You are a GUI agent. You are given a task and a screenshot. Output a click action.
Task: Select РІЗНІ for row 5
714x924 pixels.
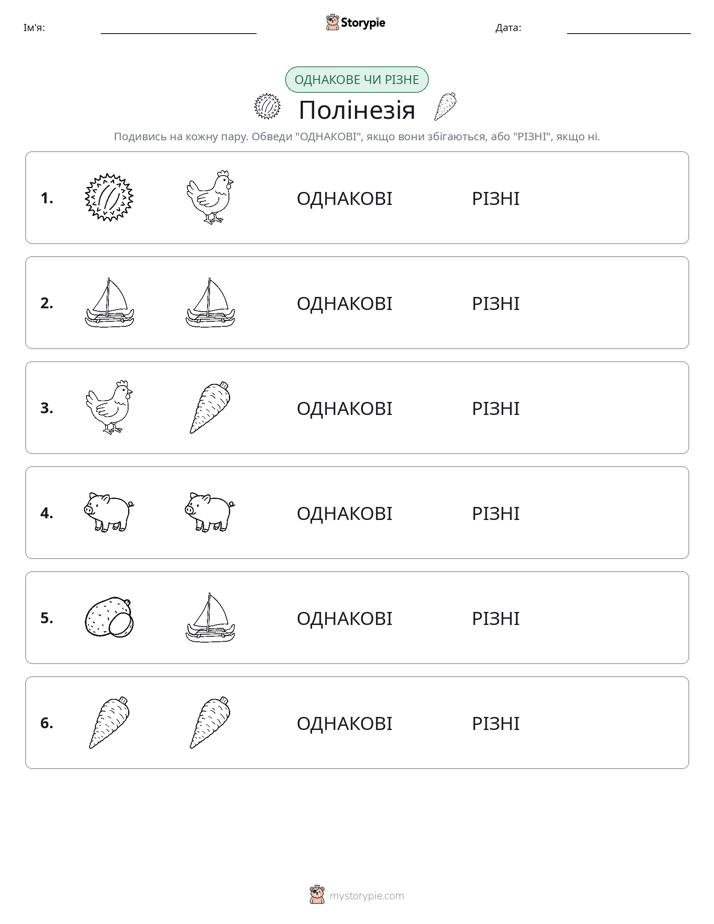(495, 618)
